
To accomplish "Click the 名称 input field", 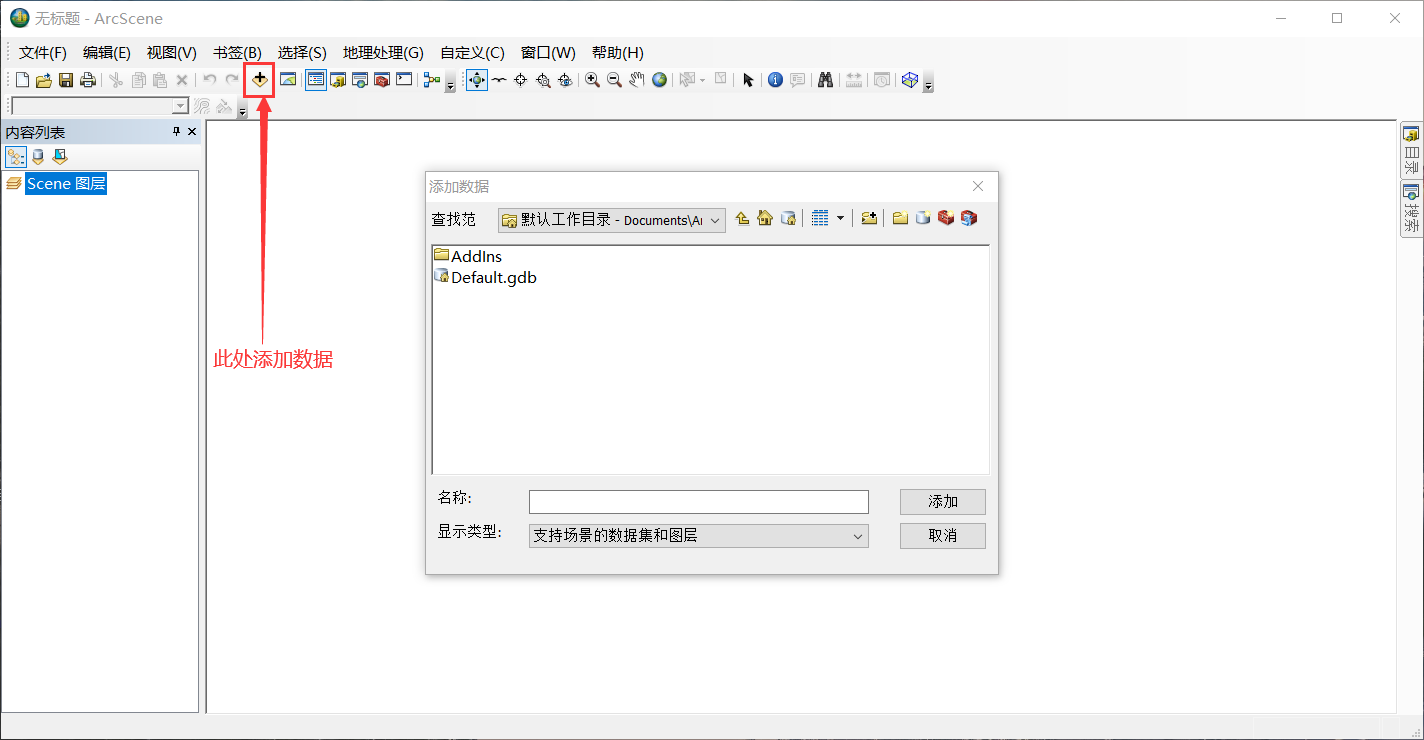I will [x=699, y=502].
